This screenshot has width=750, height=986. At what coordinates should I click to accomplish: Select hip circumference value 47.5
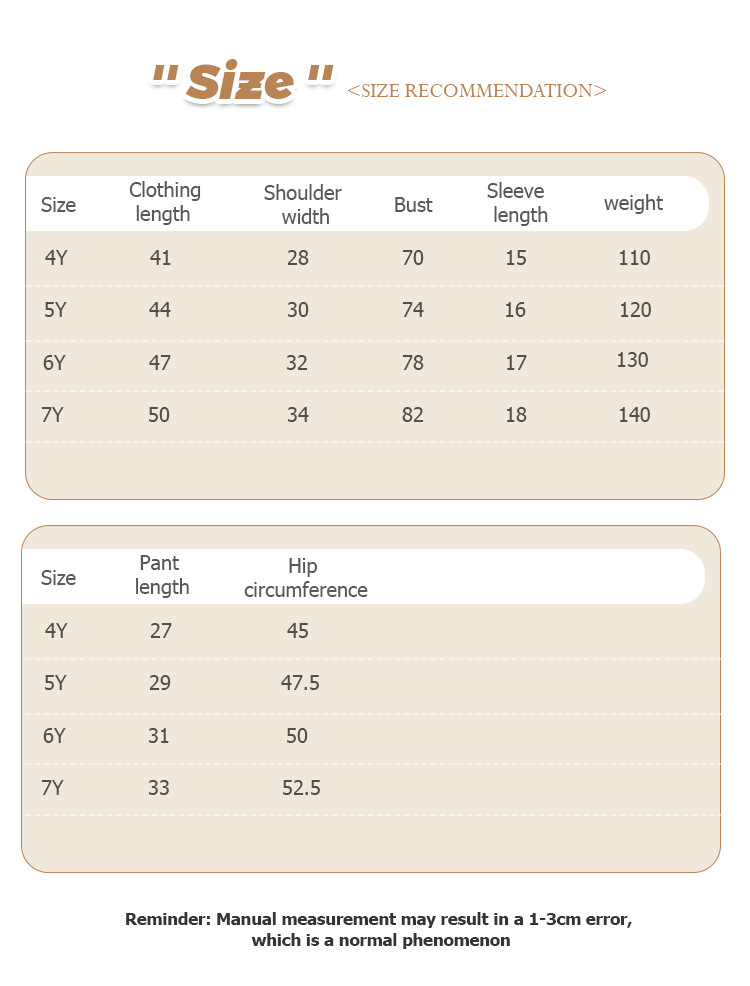300,683
